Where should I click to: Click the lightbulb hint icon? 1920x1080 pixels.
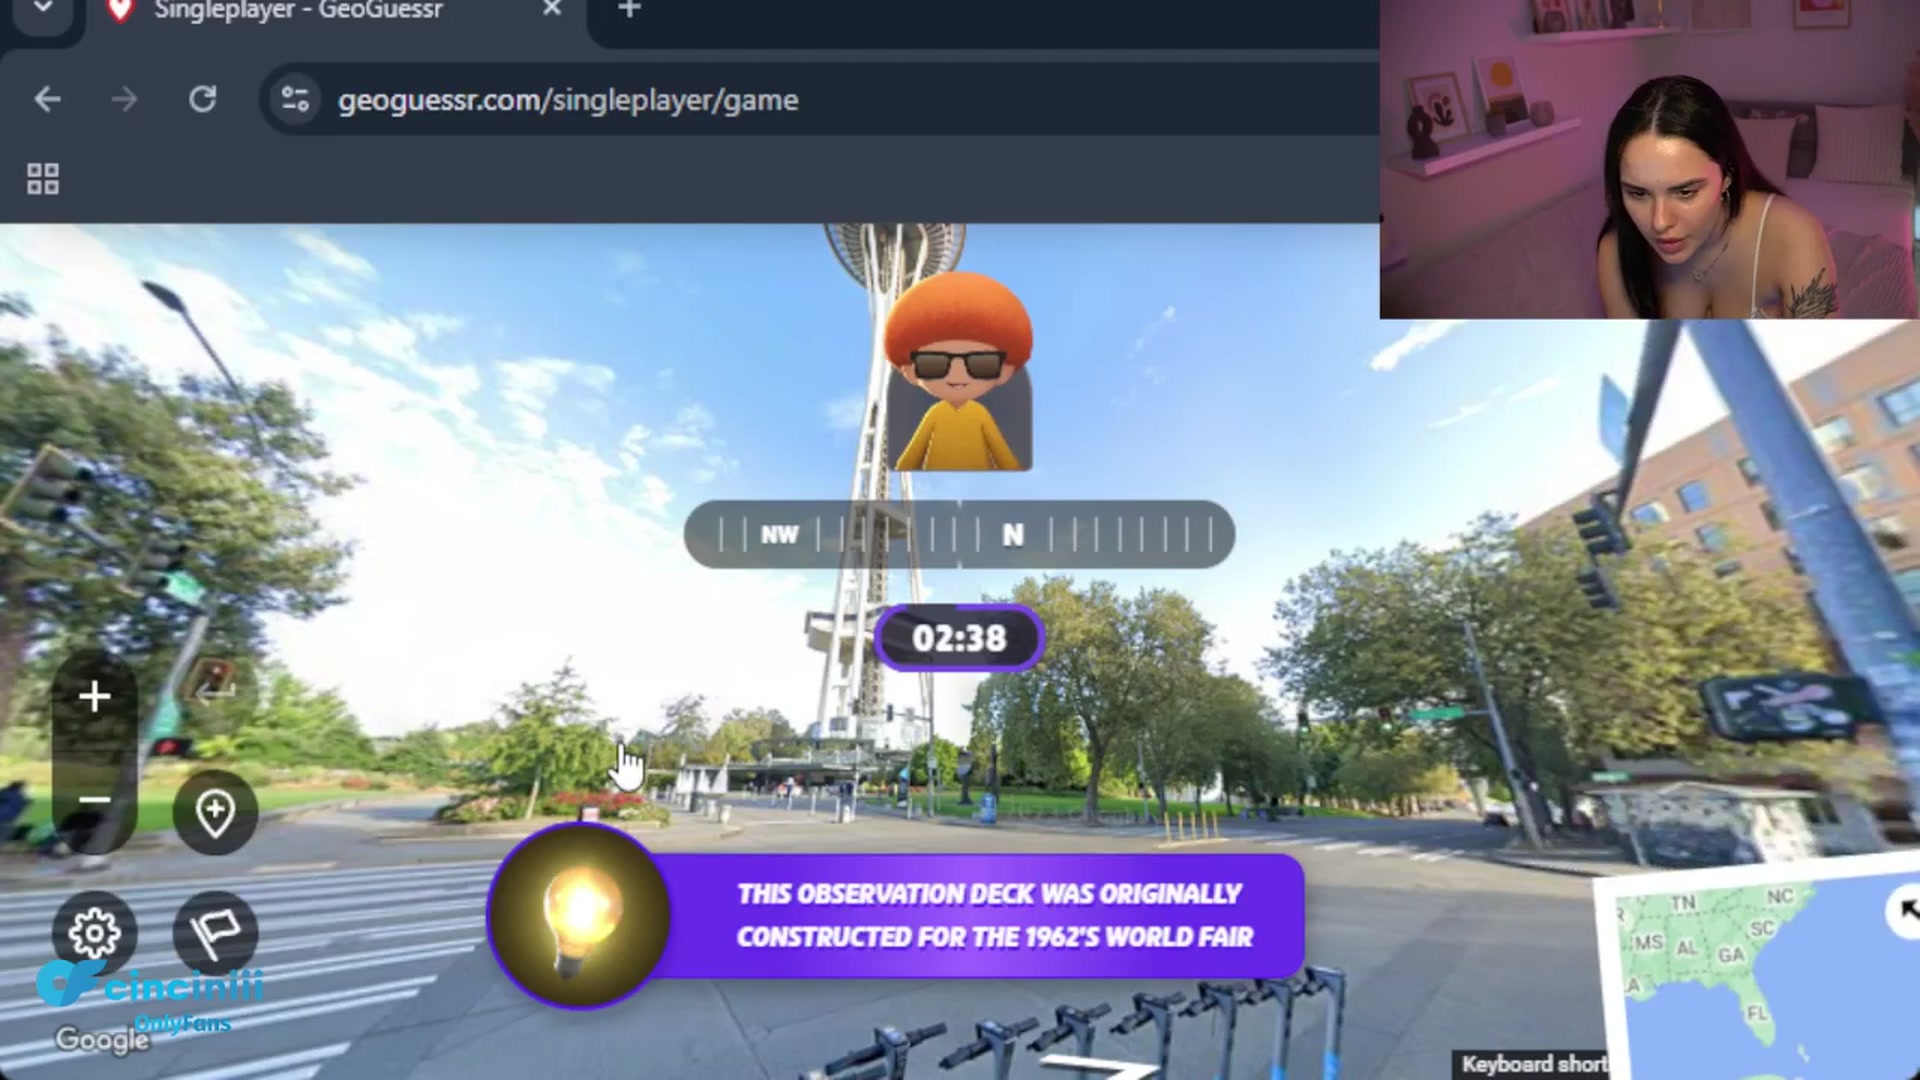pyautogui.click(x=579, y=915)
